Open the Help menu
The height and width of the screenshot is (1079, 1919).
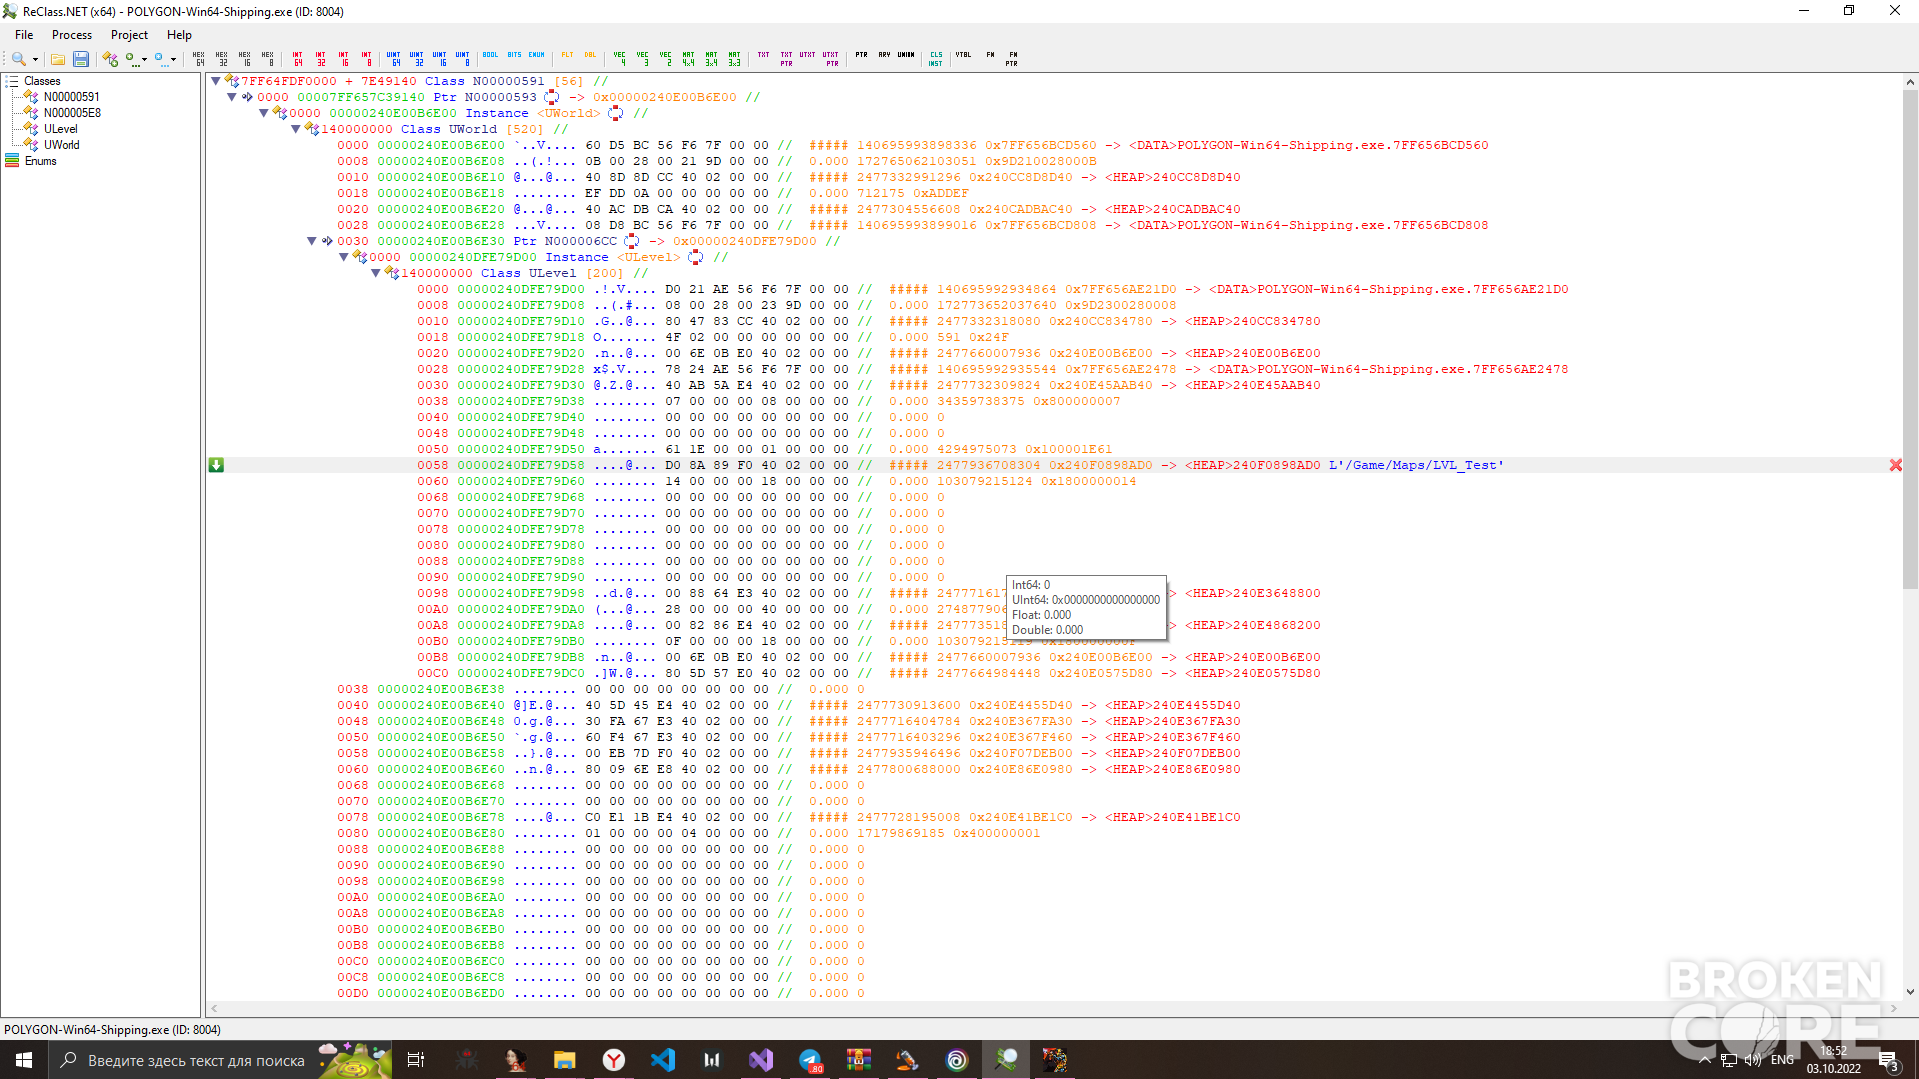(179, 35)
